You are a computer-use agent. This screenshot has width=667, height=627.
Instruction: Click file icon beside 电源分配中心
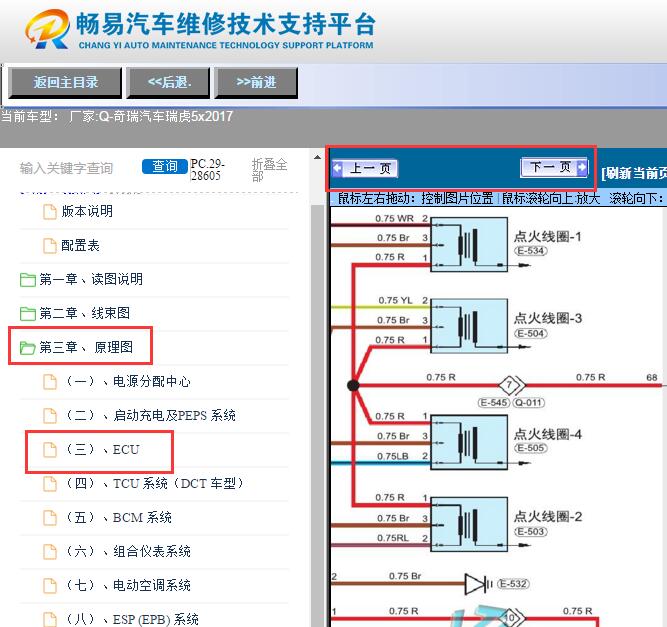(50, 382)
